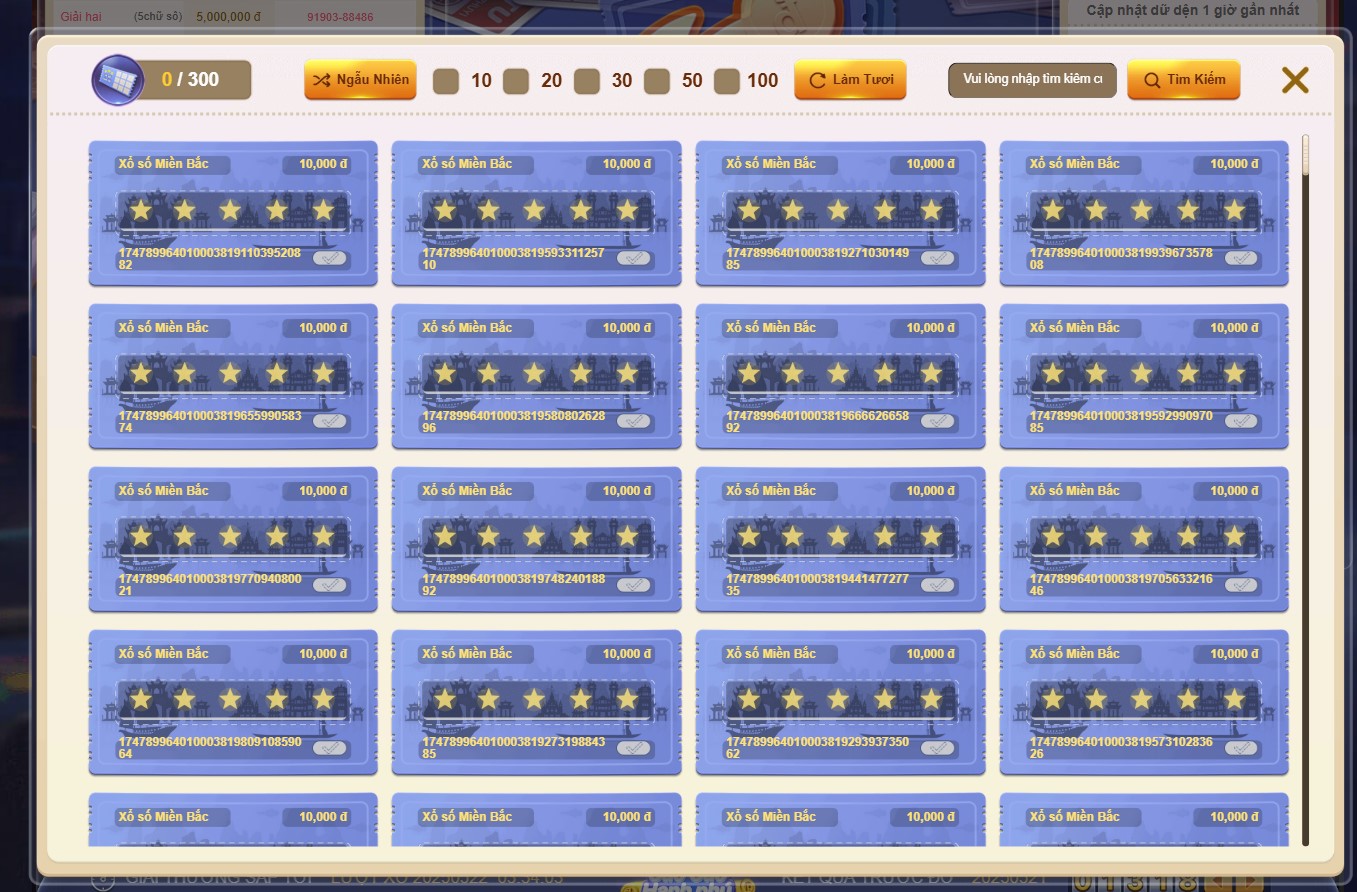Toggle checkmark on ticket ending 62665892
The width and height of the screenshot is (1357, 892).
pos(938,421)
